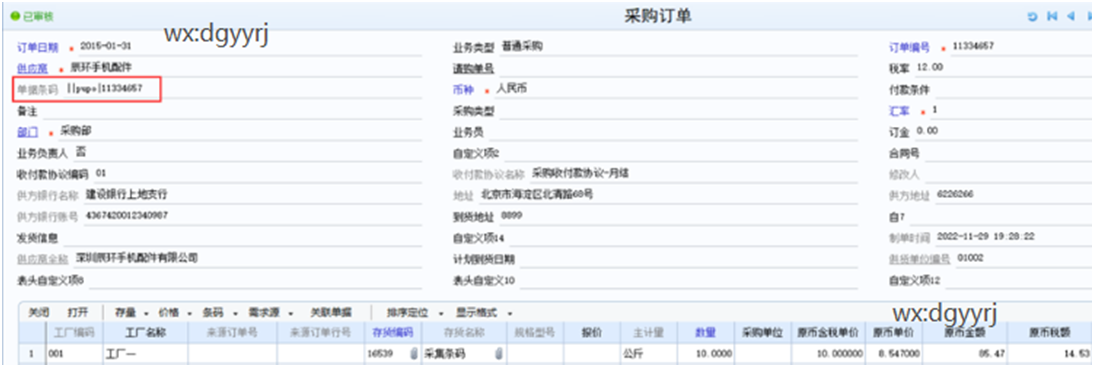
Task: Select the 数量 column header
Action: click(x=706, y=334)
